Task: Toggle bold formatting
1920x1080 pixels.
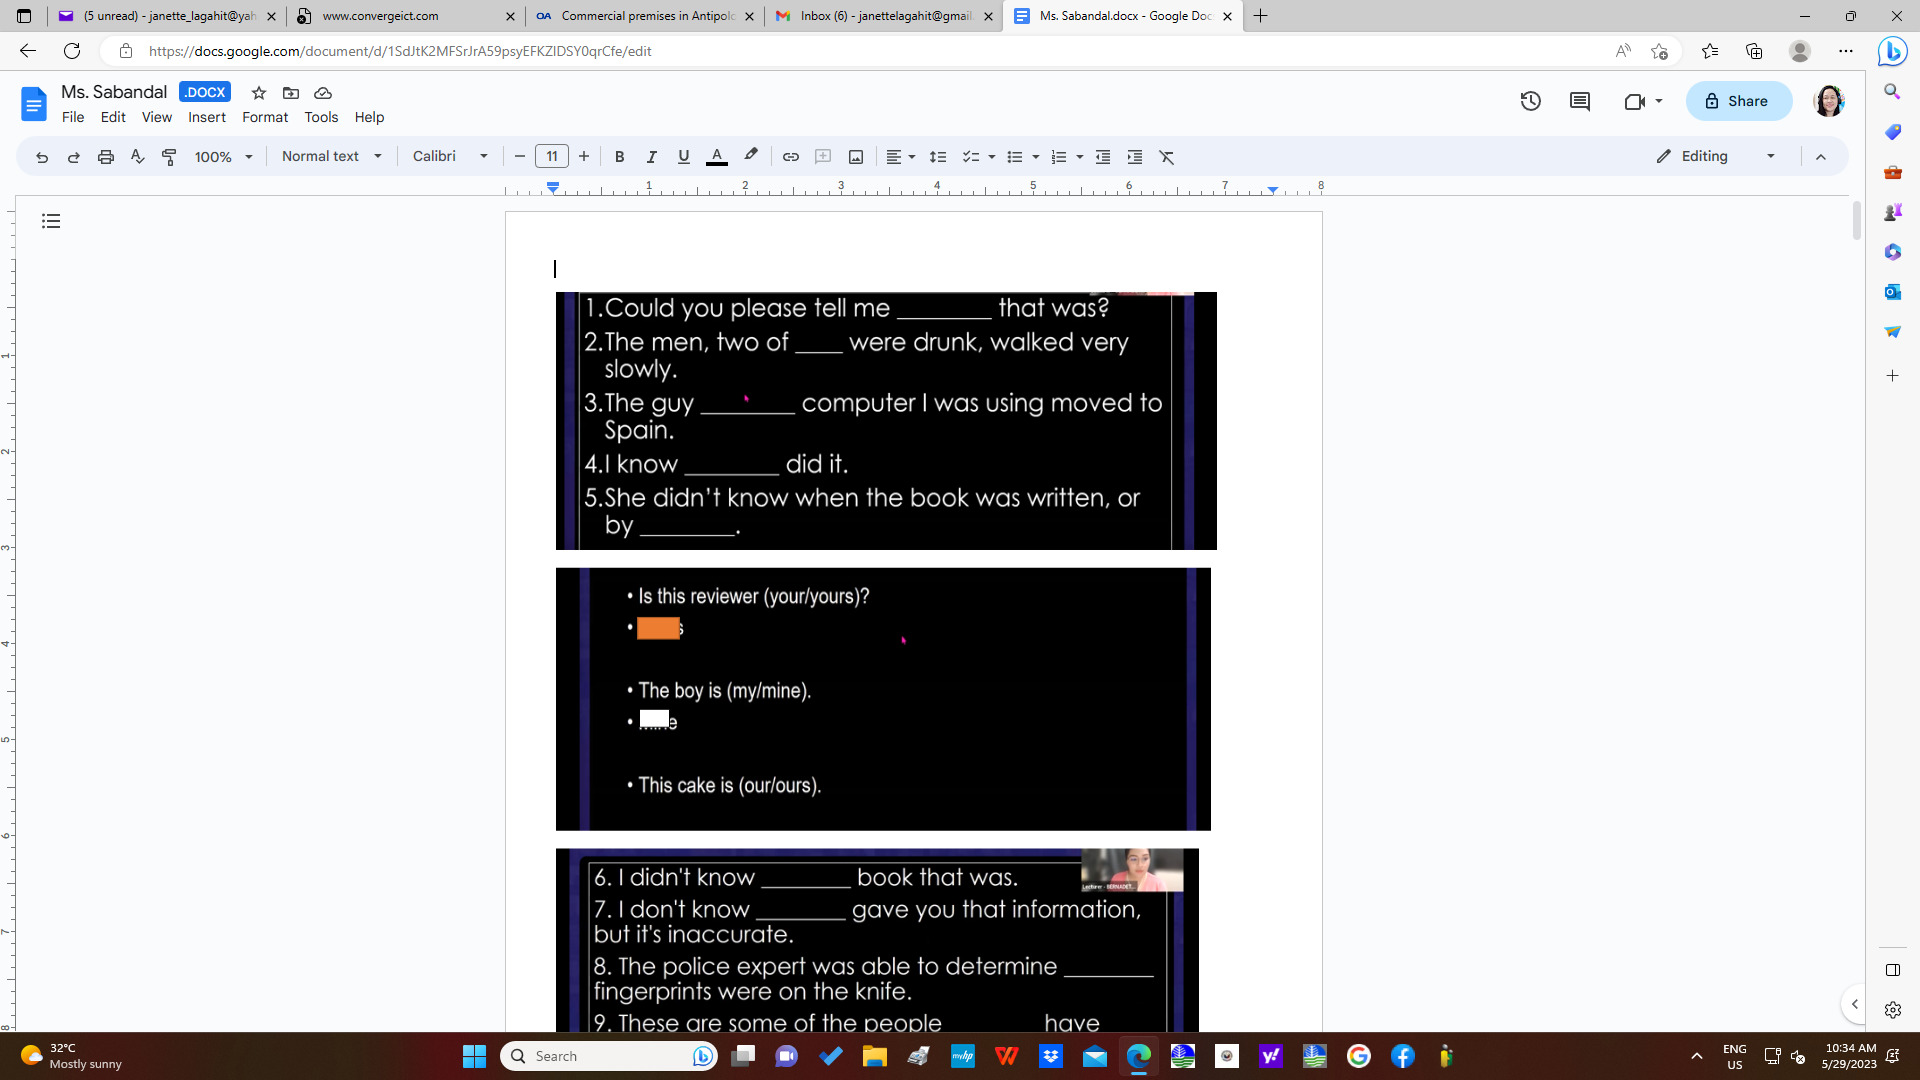Action: [619, 157]
